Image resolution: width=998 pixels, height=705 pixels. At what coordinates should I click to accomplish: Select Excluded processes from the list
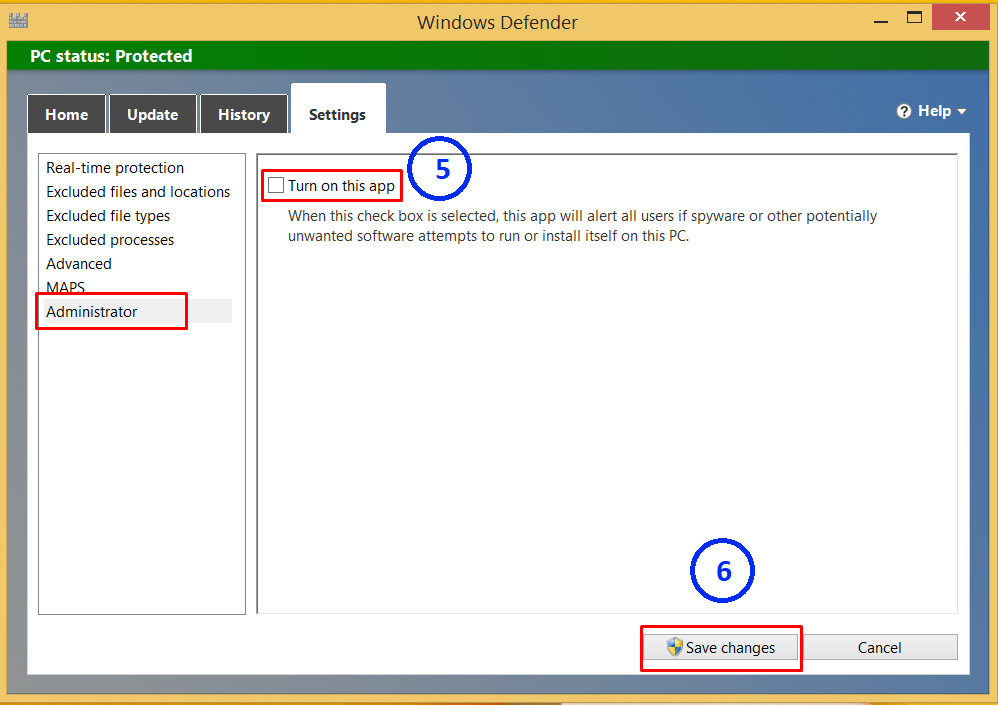click(110, 240)
